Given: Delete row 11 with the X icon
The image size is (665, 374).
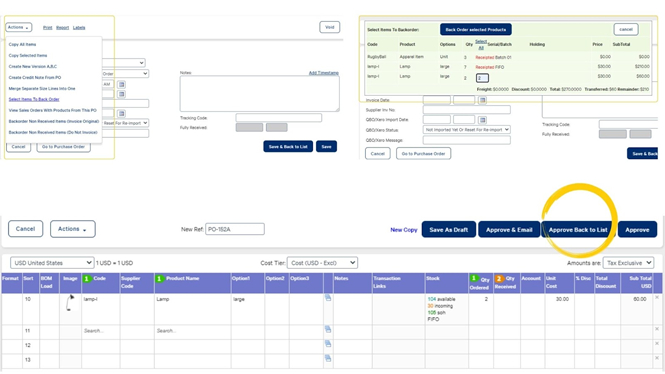Looking at the screenshot, I should coord(657,329).
